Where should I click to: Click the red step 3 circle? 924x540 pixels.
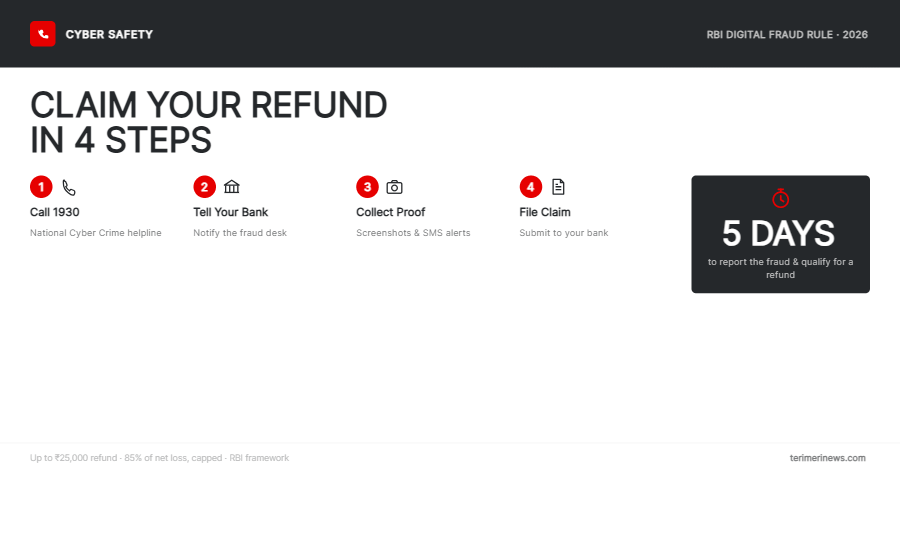pos(367,187)
